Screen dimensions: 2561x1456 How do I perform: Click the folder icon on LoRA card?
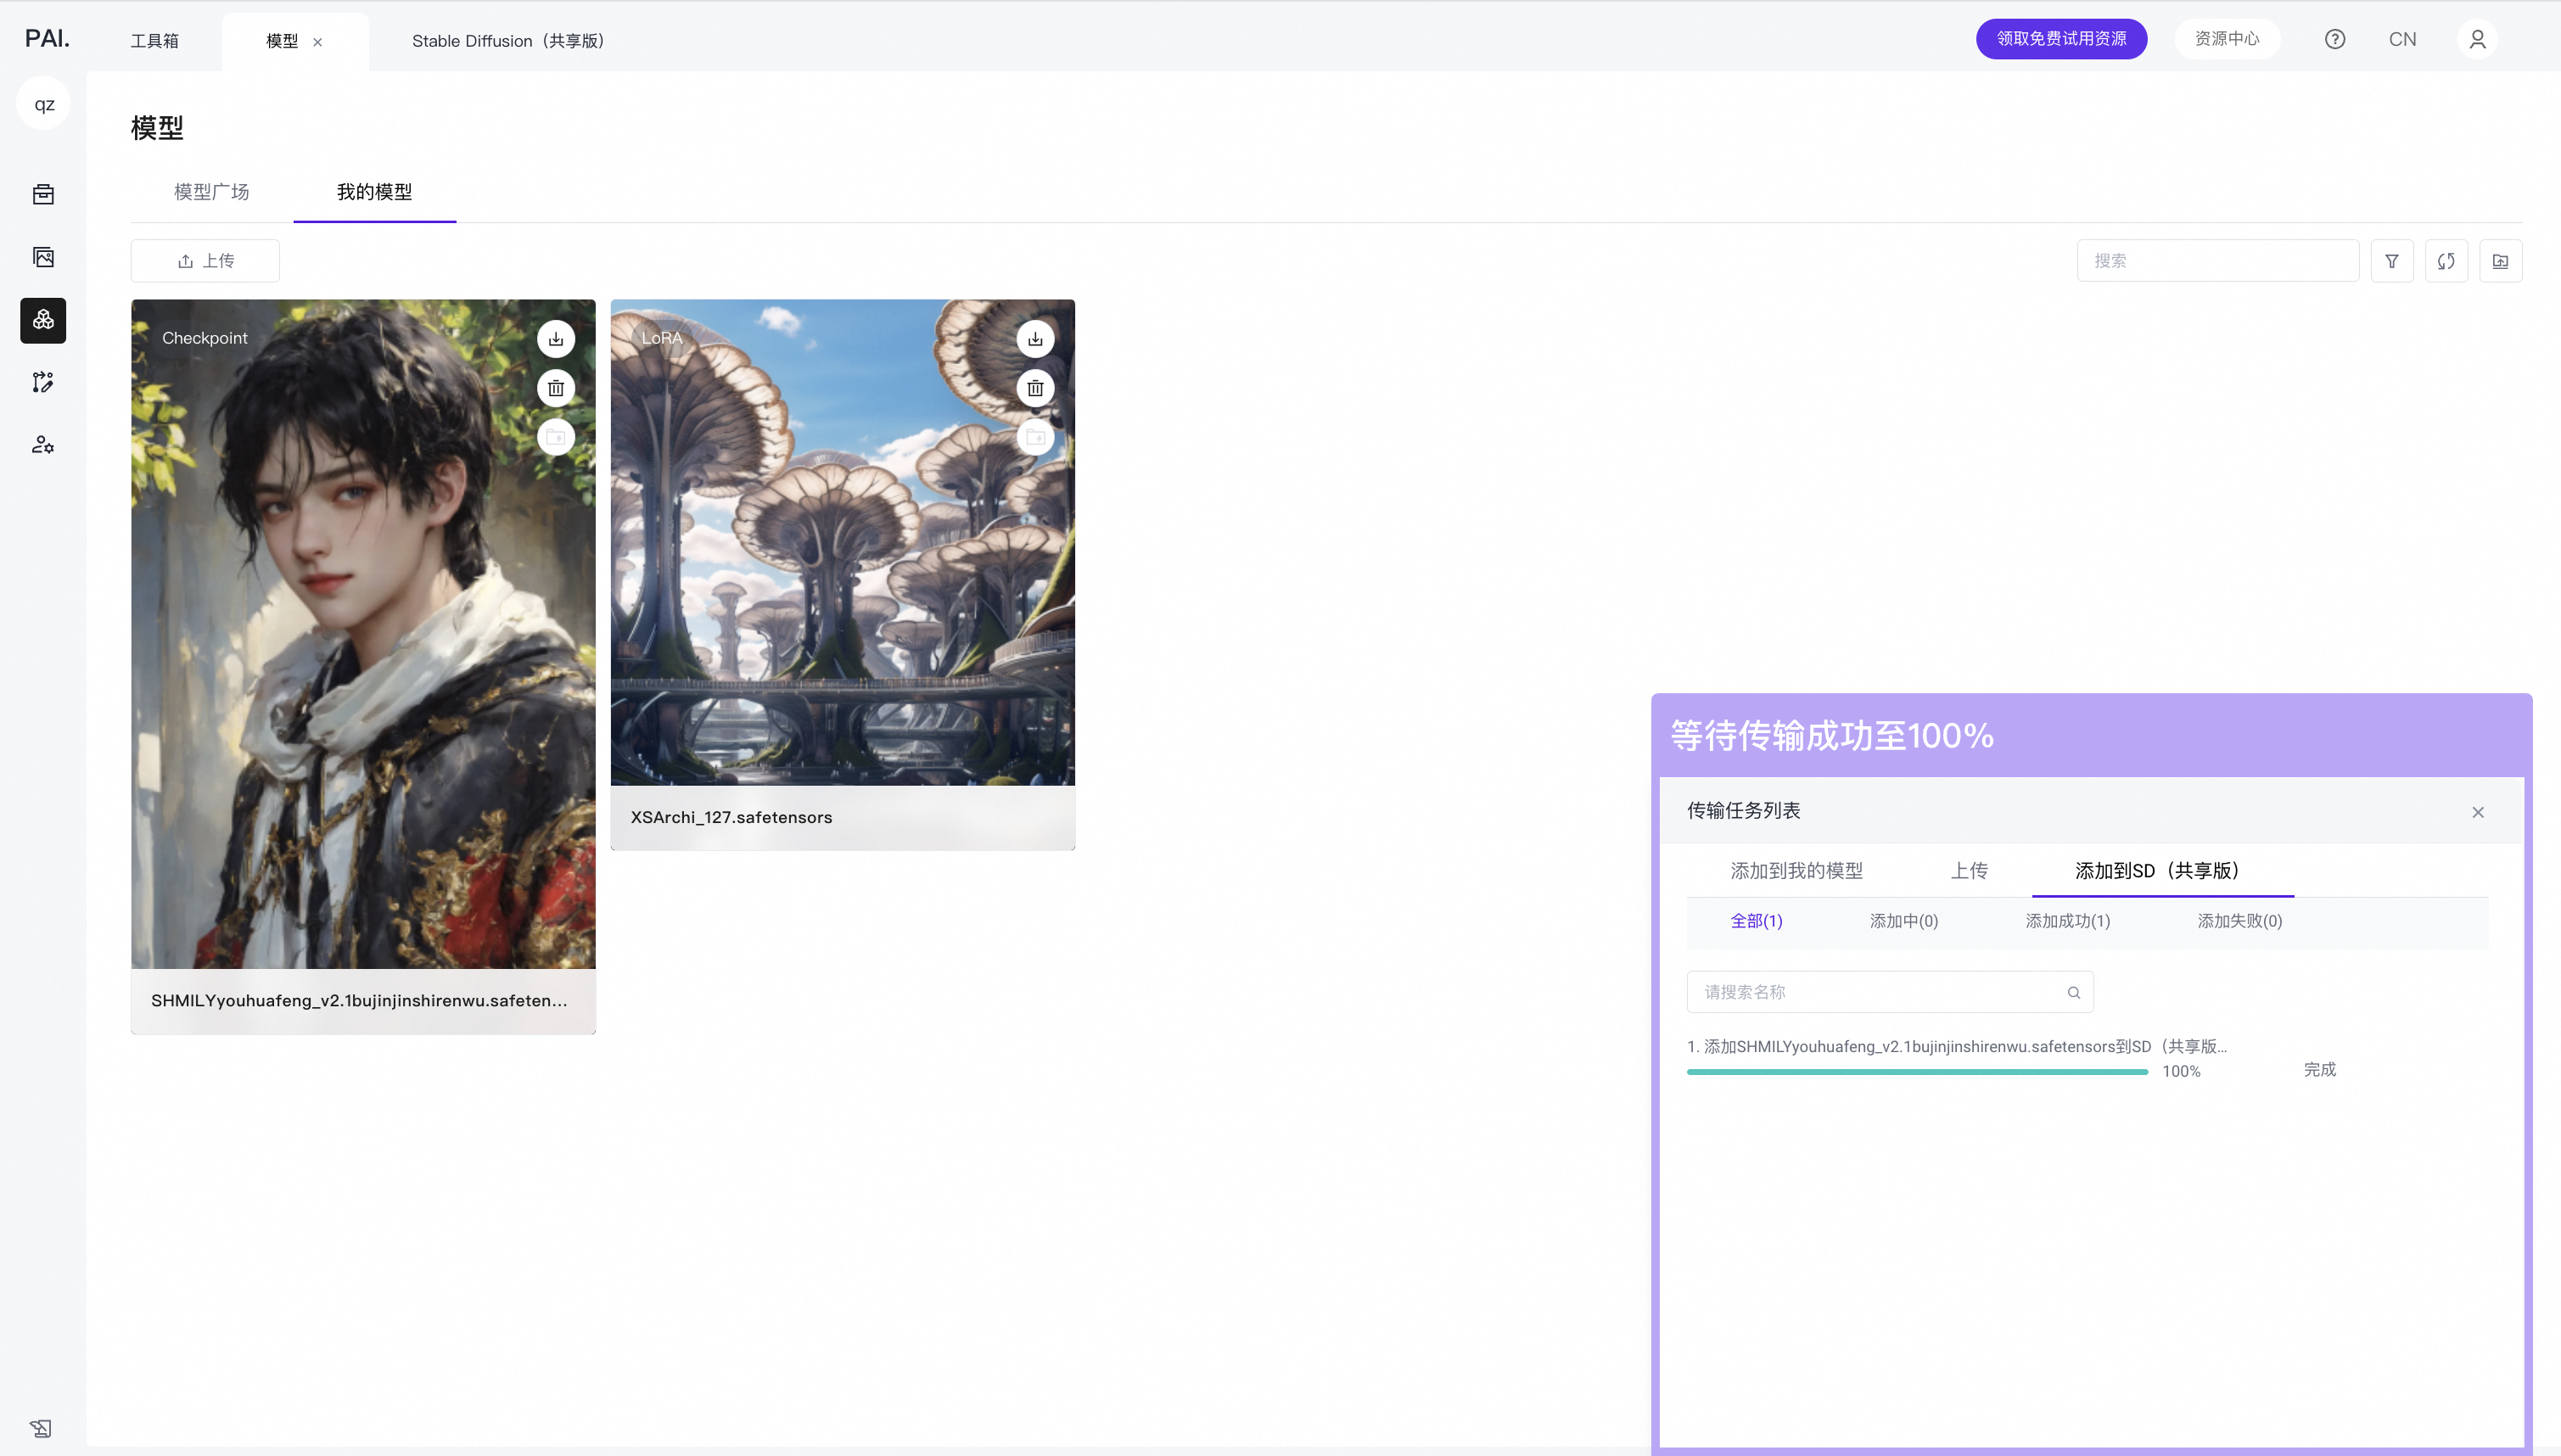pyautogui.click(x=1036, y=437)
